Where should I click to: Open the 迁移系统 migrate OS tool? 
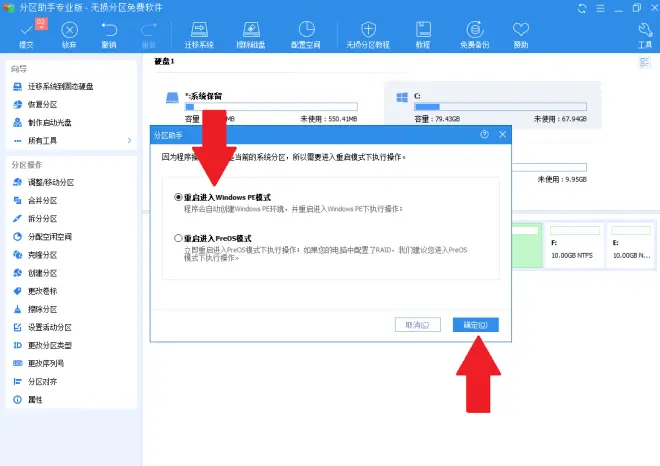coord(199,35)
